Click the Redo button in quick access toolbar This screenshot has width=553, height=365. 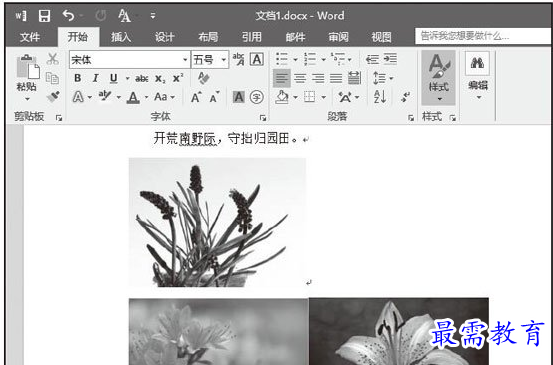(x=101, y=16)
